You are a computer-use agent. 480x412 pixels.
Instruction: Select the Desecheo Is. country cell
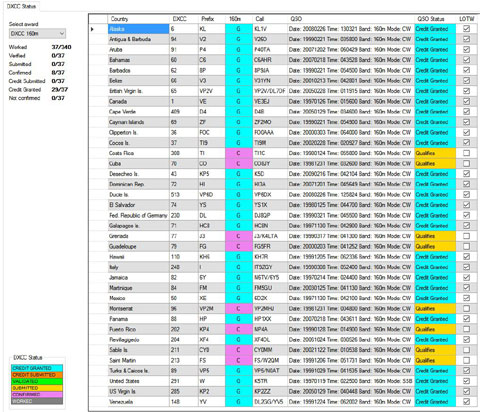pyautogui.click(x=139, y=174)
